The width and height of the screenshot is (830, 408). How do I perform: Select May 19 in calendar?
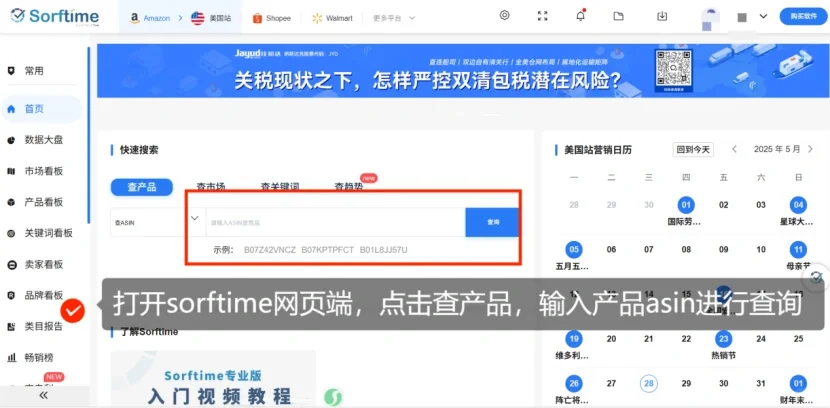coord(574,339)
